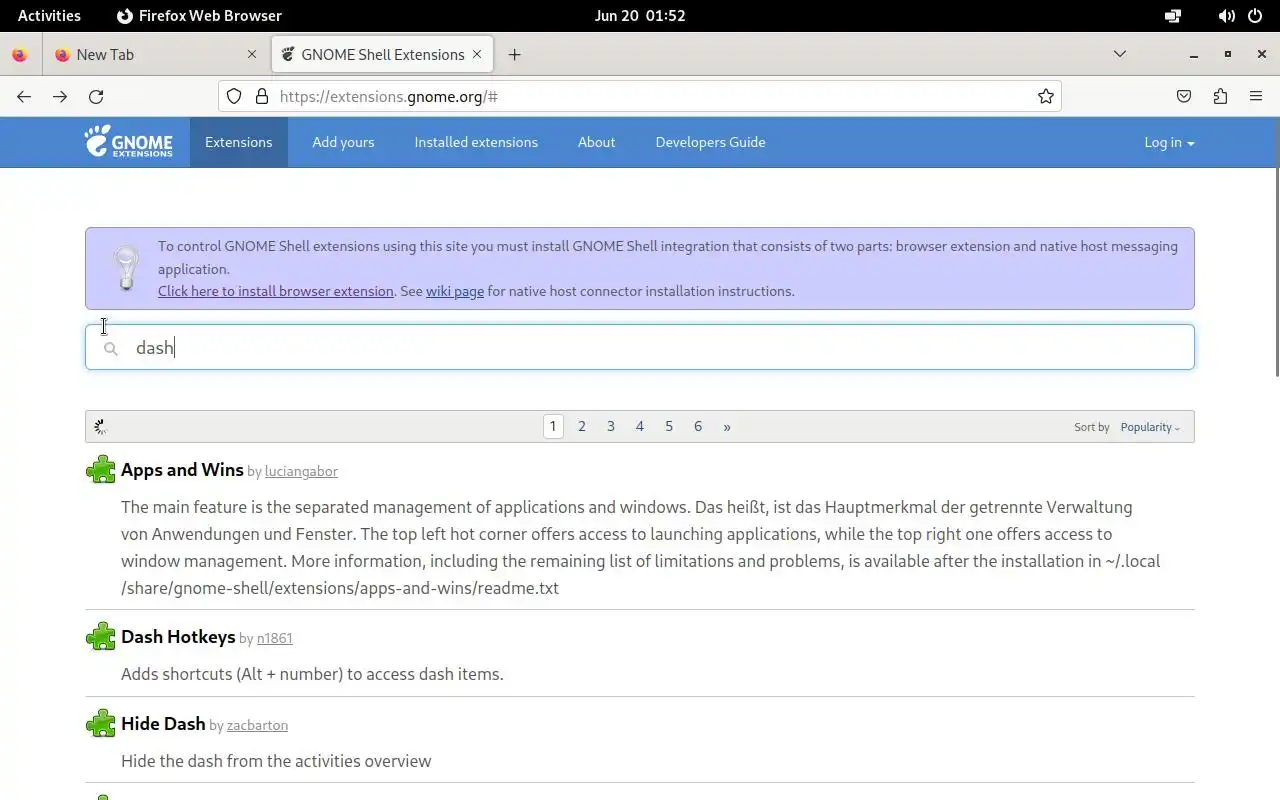Open the wiki page link
The width and height of the screenshot is (1280, 800).
tap(455, 291)
